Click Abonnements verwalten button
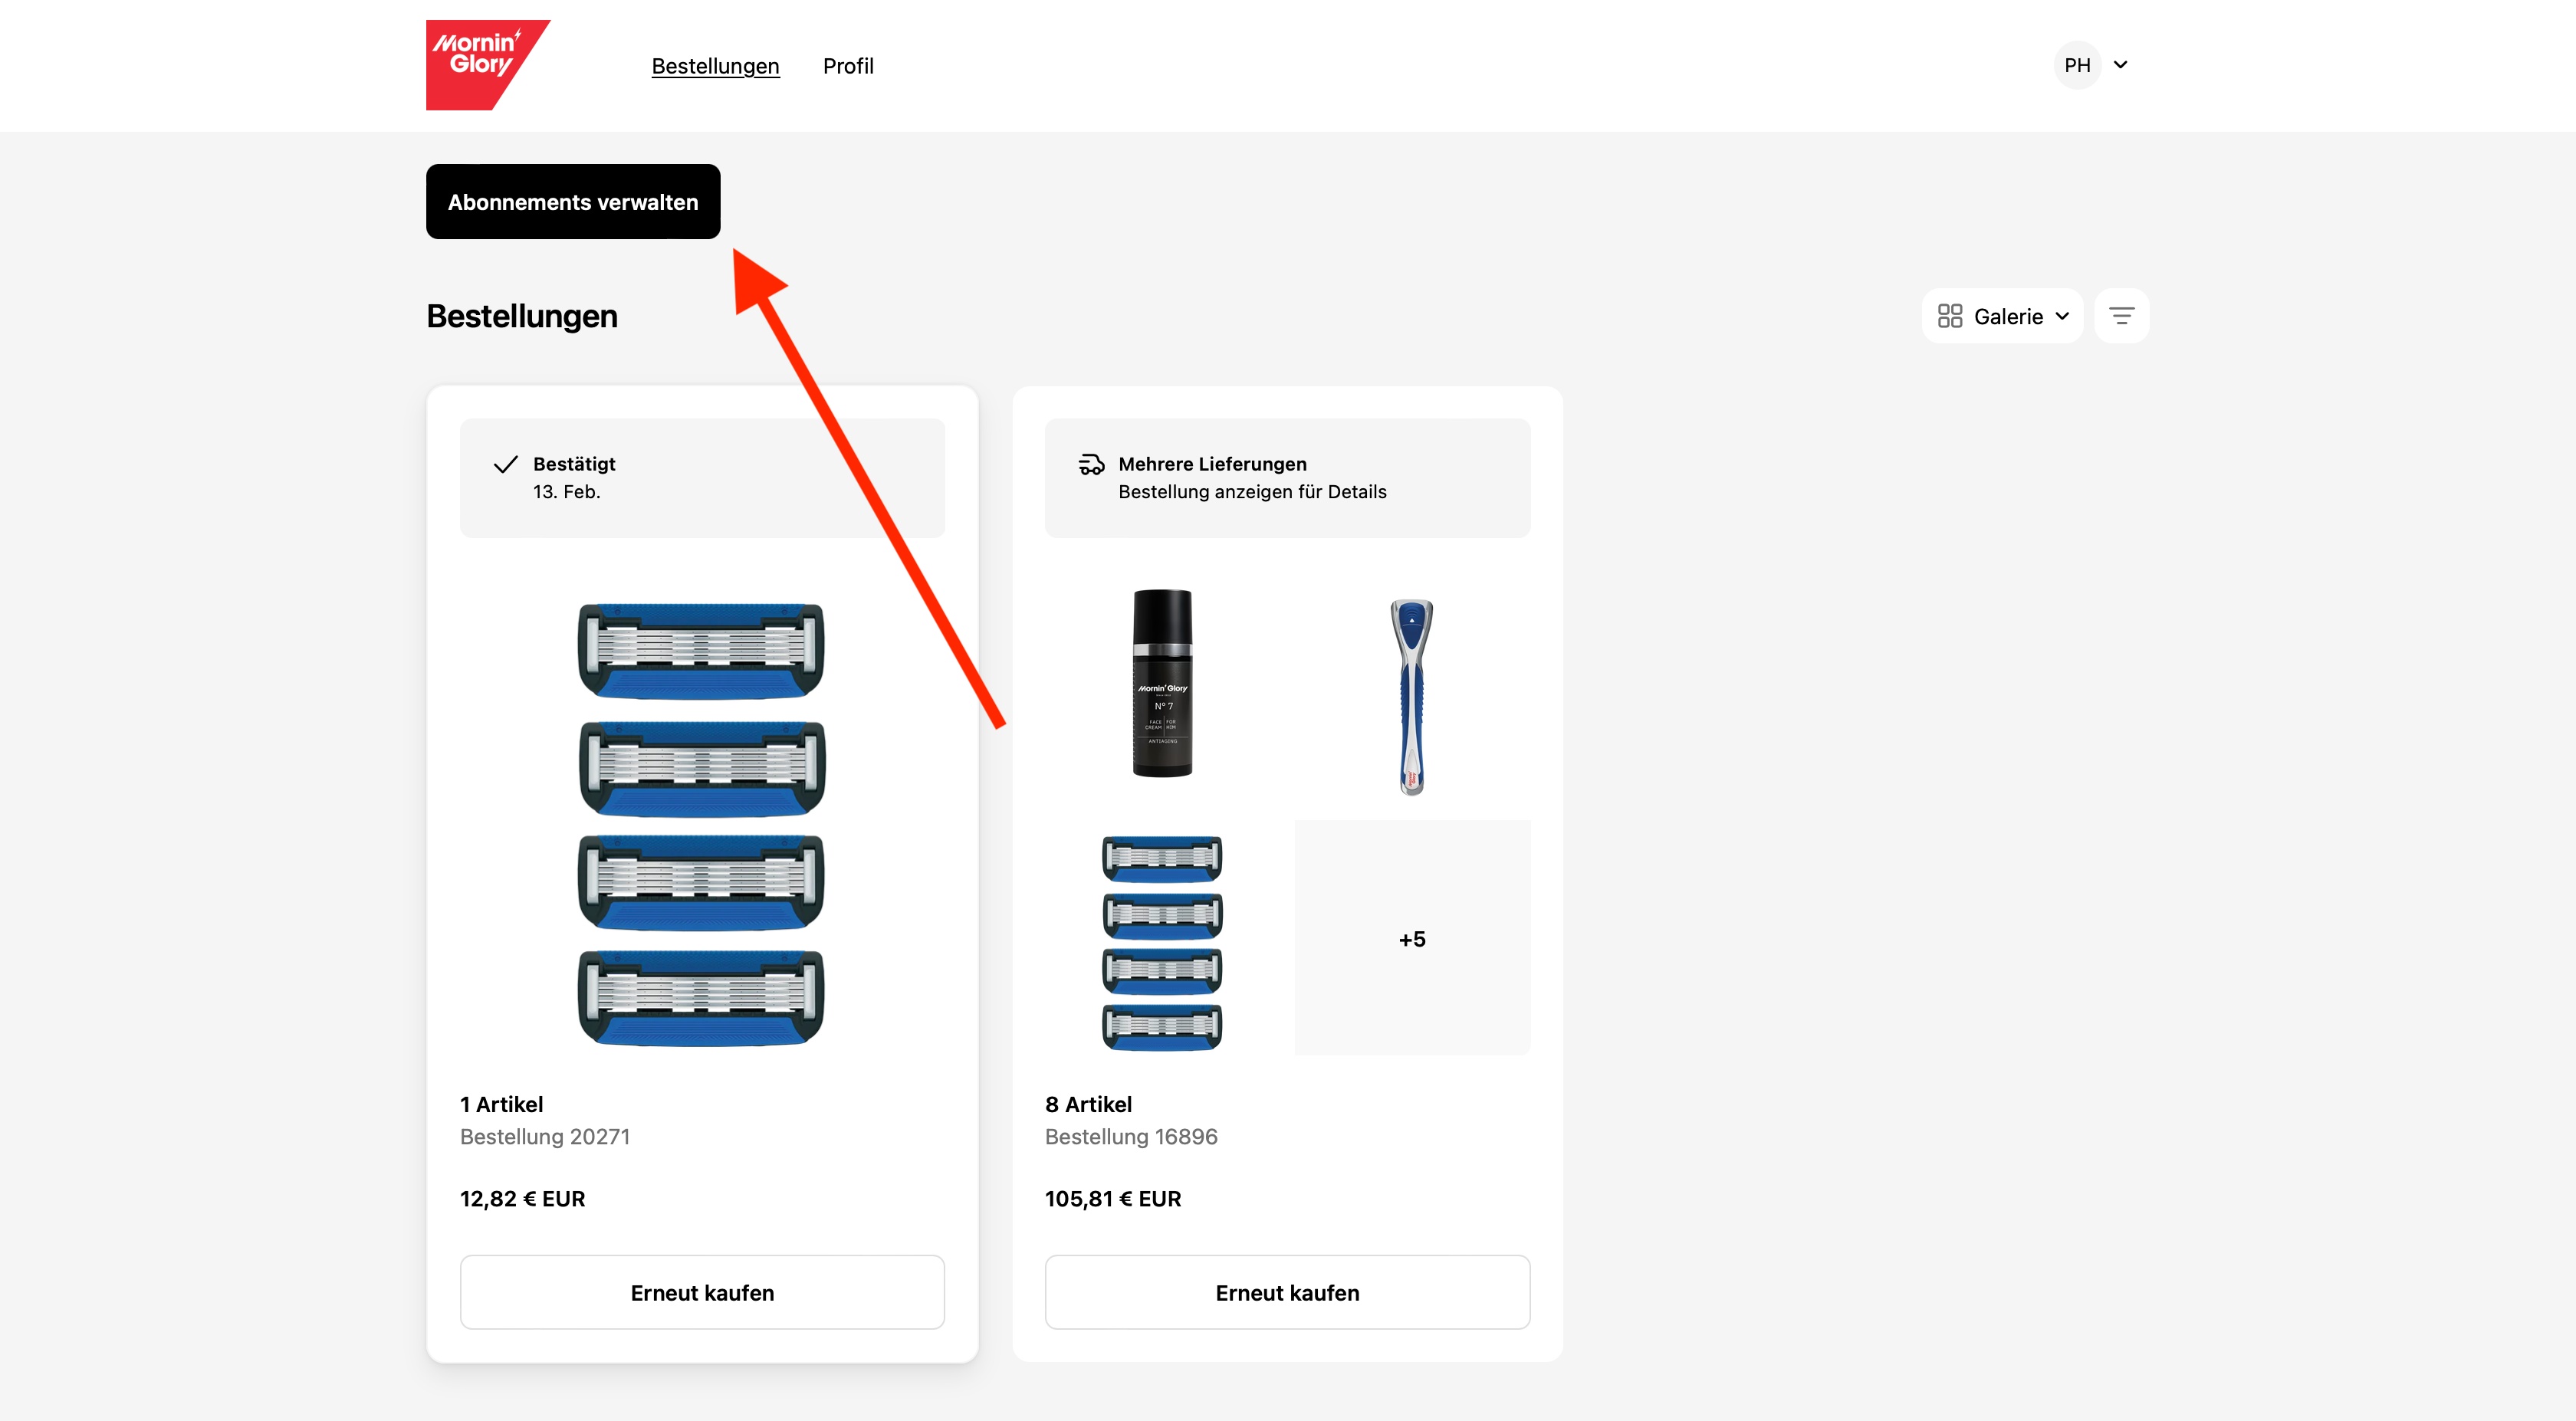This screenshot has height=1421, width=2576. coord(573,202)
